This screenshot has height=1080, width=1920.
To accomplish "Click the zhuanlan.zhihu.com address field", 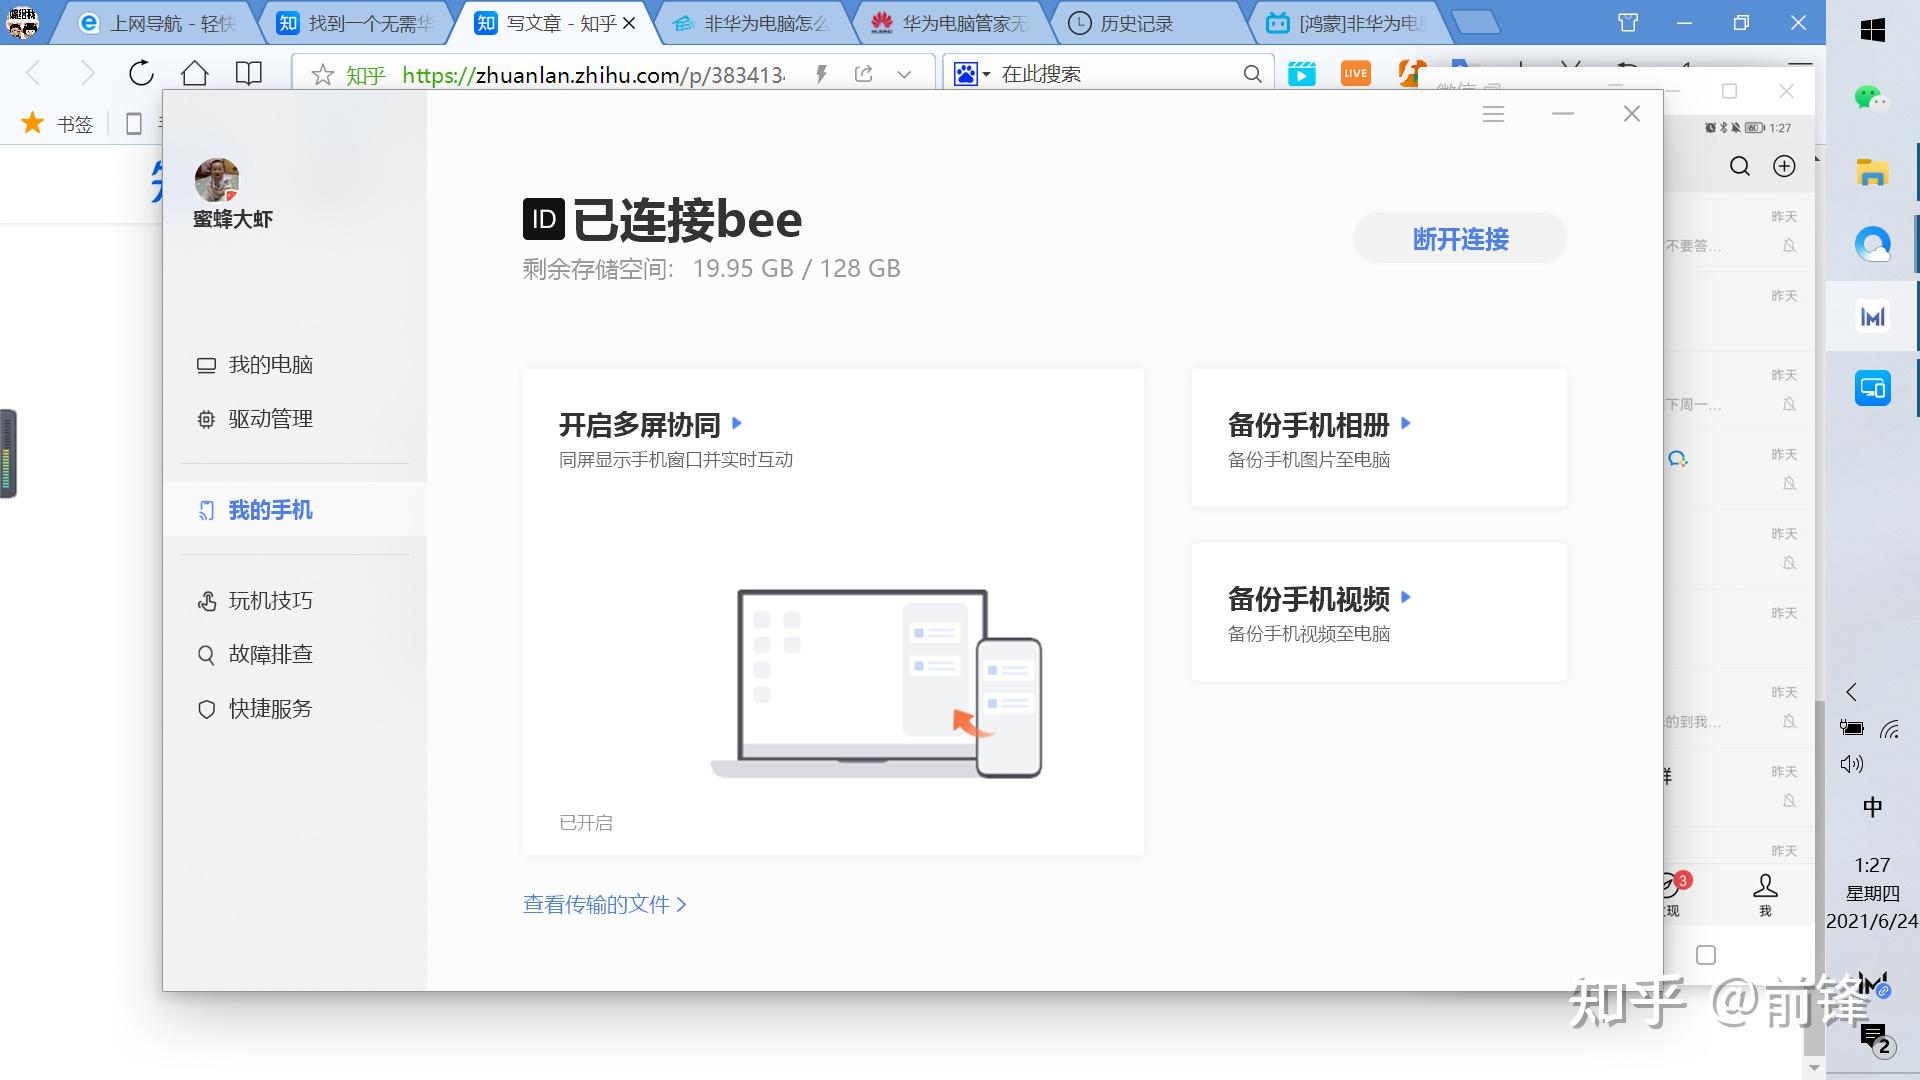I will coord(594,75).
